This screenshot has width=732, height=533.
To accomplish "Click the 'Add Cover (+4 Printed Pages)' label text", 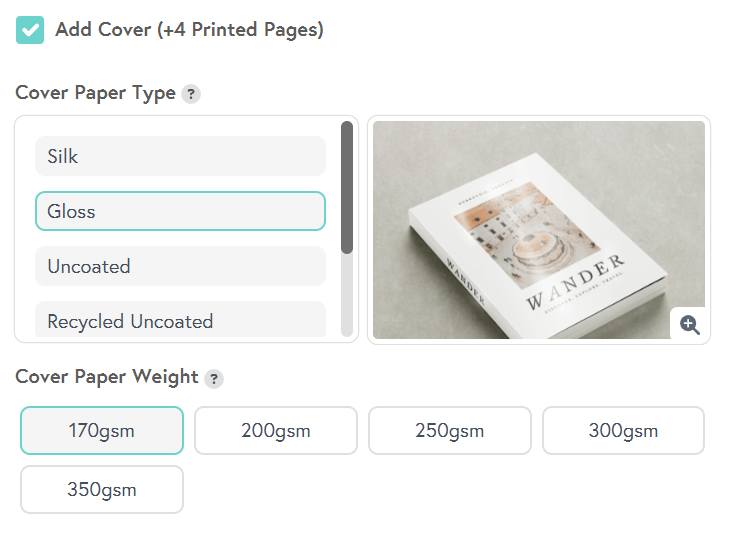I will pyautogui.click(x=189, y=30).
